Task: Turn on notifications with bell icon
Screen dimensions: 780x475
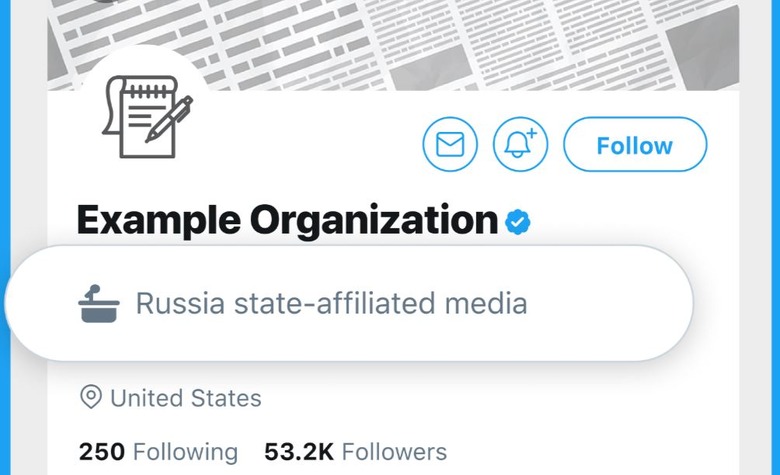Action: (521, 146)
